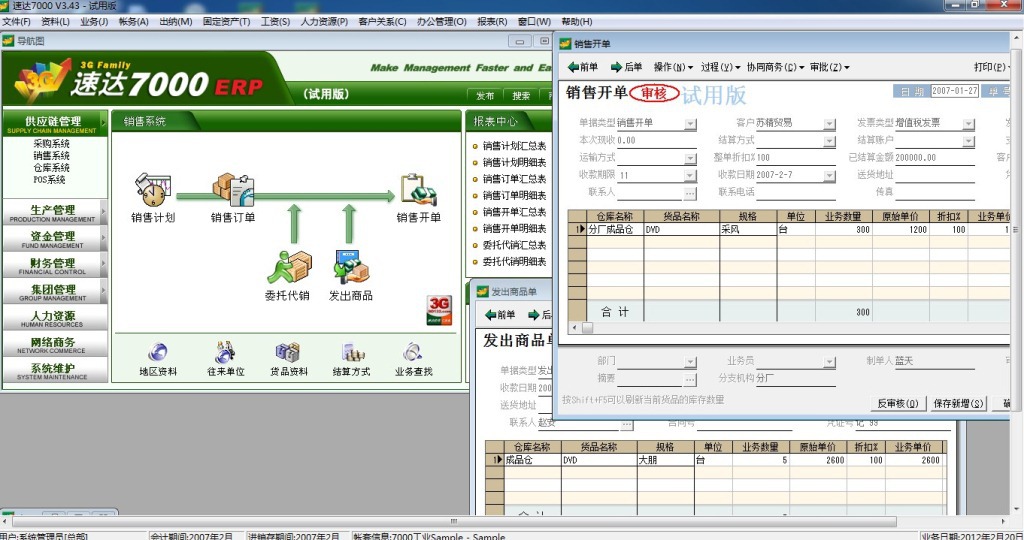
Task: Click the 销售开单 window title icon
Action: (x=566, y=44)
